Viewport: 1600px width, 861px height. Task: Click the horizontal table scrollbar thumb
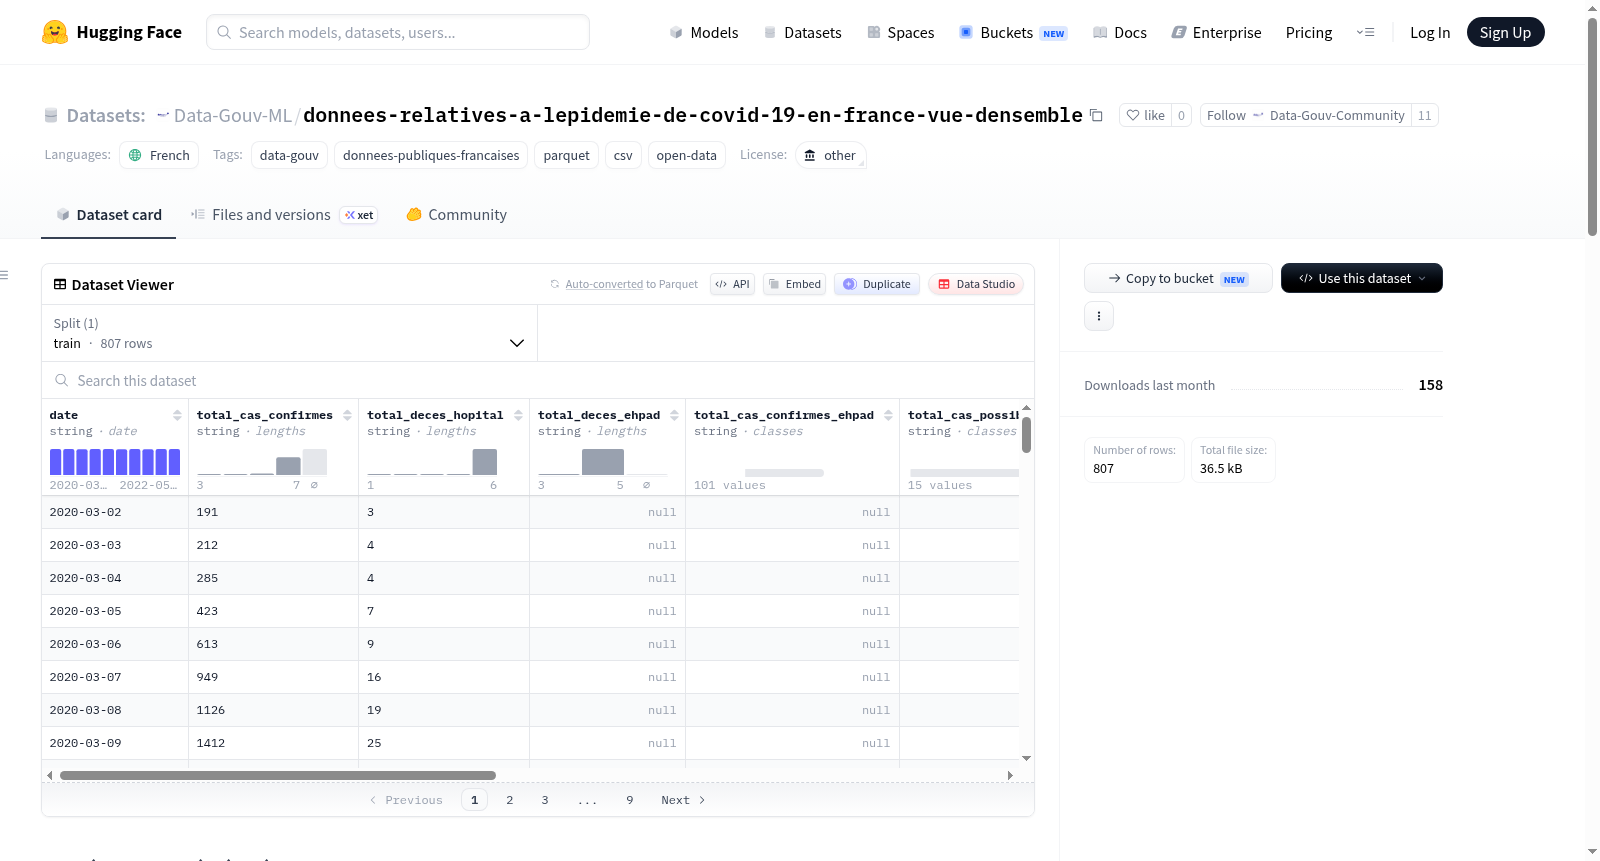point(278,775)
